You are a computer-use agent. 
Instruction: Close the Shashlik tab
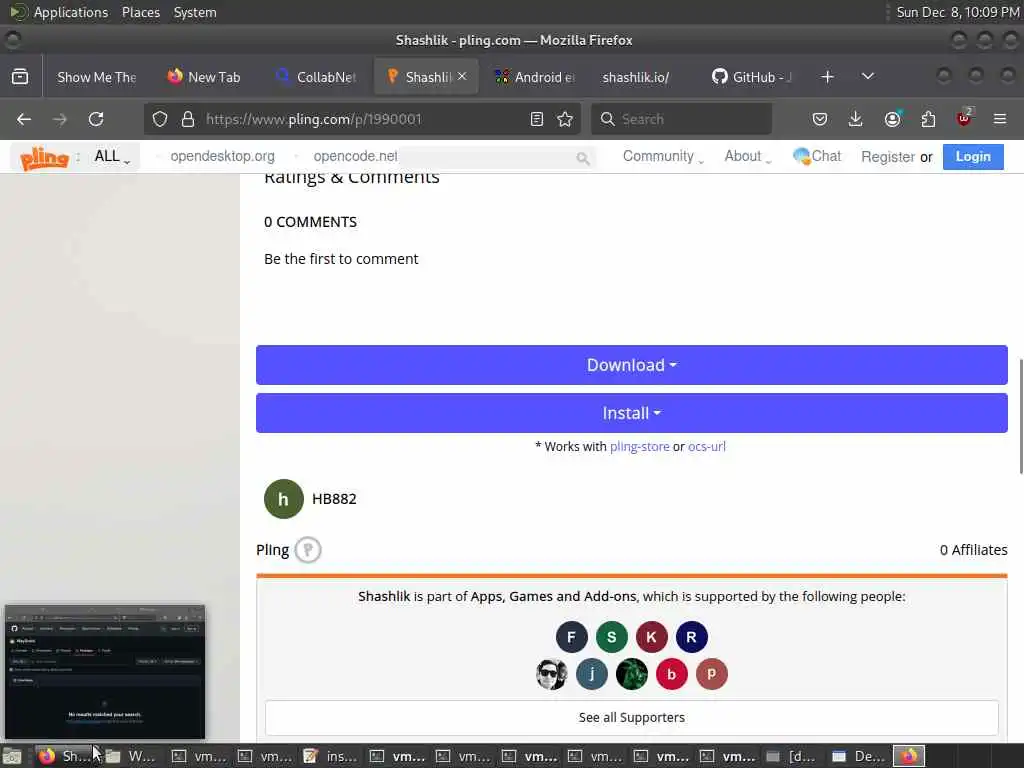(x=462, y=76)
